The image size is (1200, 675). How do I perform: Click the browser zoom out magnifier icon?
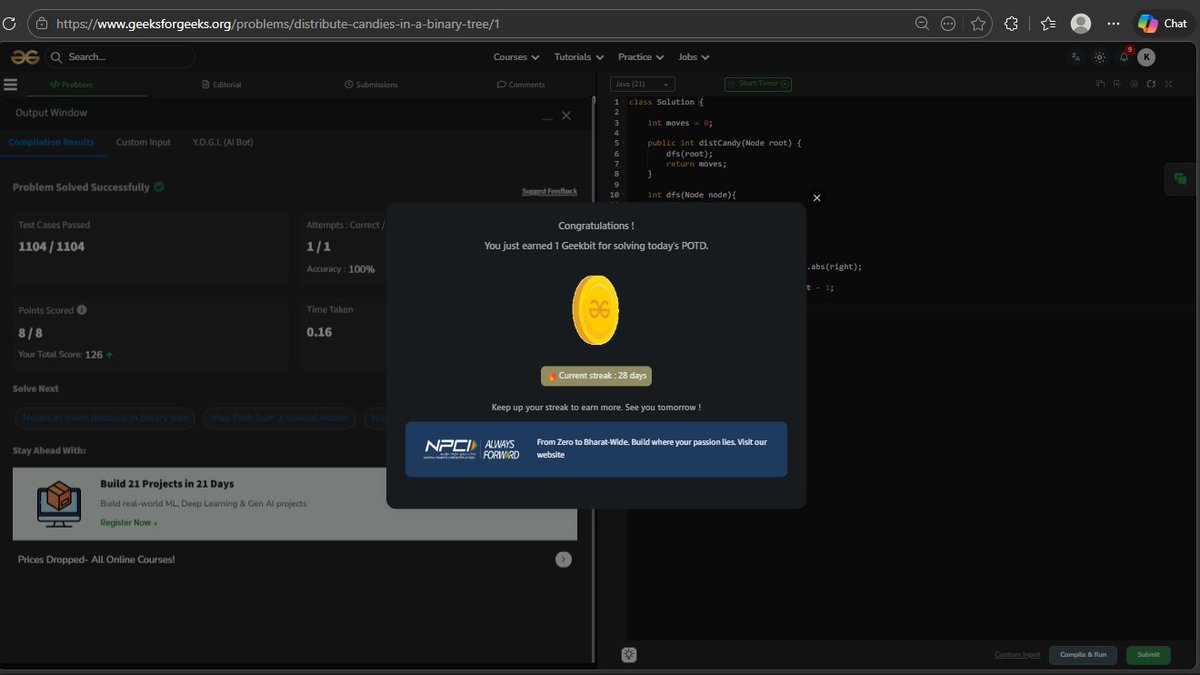click(922, 23)
